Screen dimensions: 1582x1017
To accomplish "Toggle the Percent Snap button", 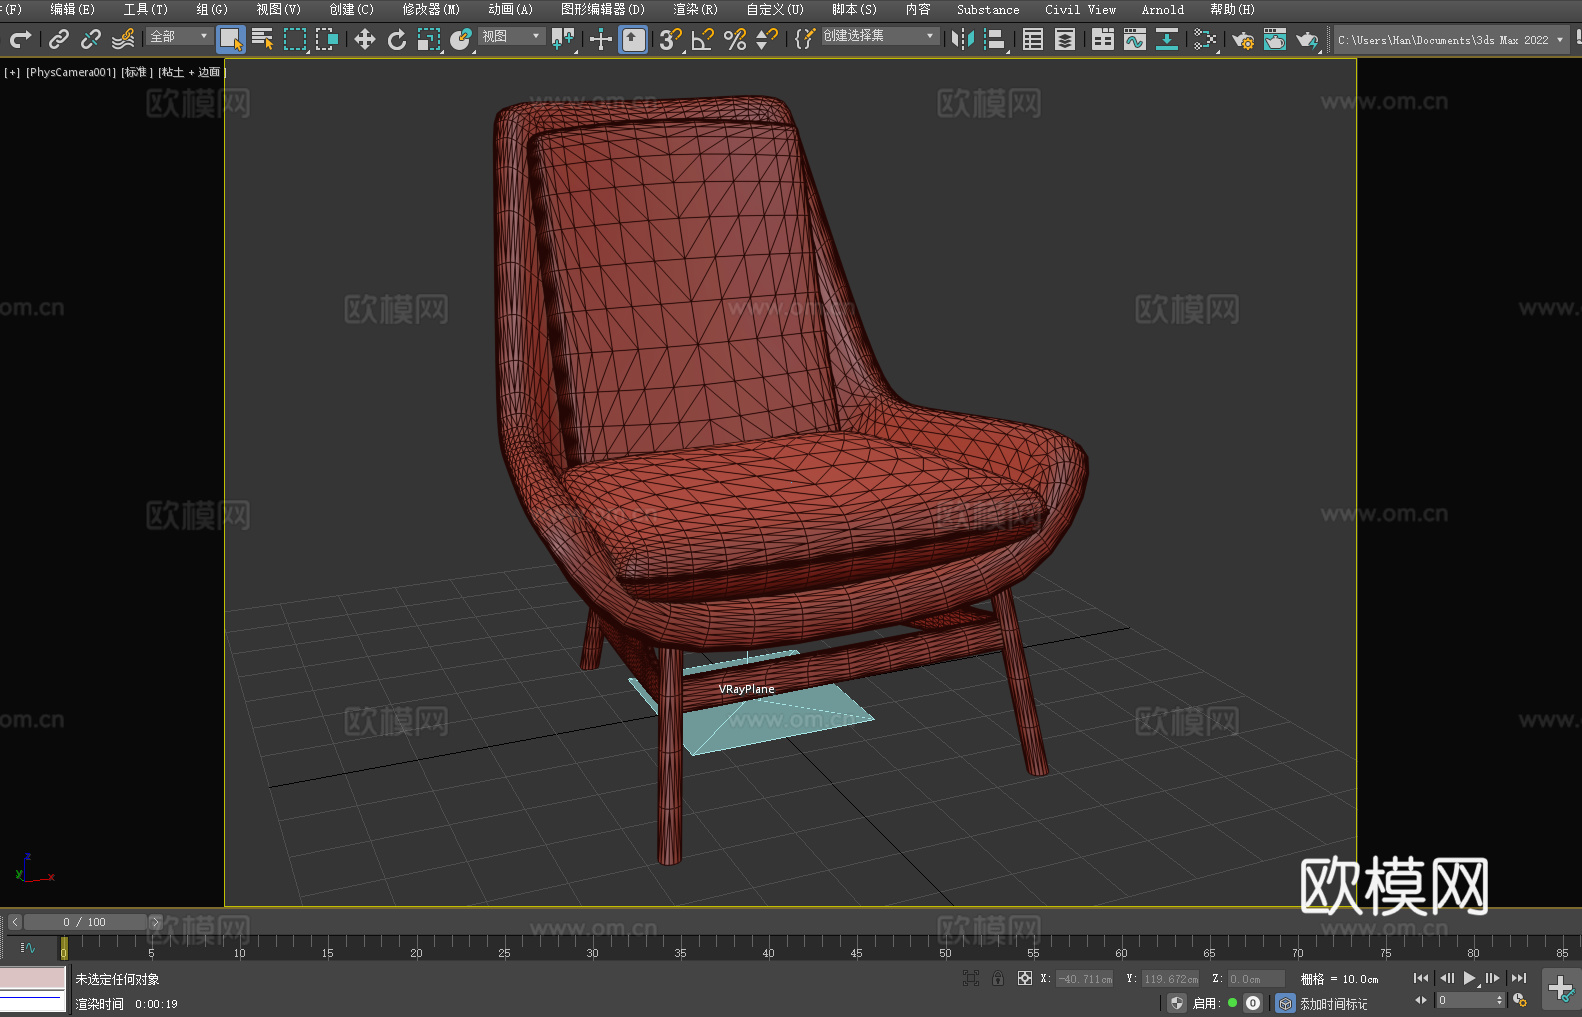I will [x=735, y=39].
